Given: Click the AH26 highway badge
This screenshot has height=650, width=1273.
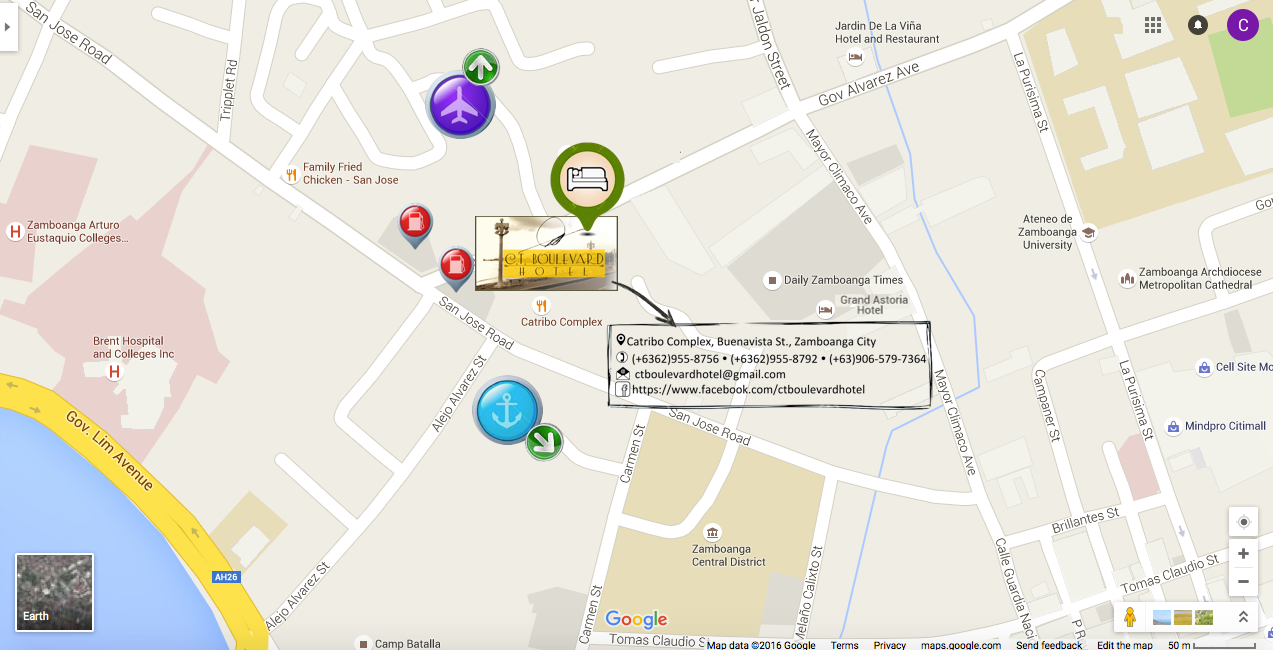Looking at the screenshot, I should 226,577.
